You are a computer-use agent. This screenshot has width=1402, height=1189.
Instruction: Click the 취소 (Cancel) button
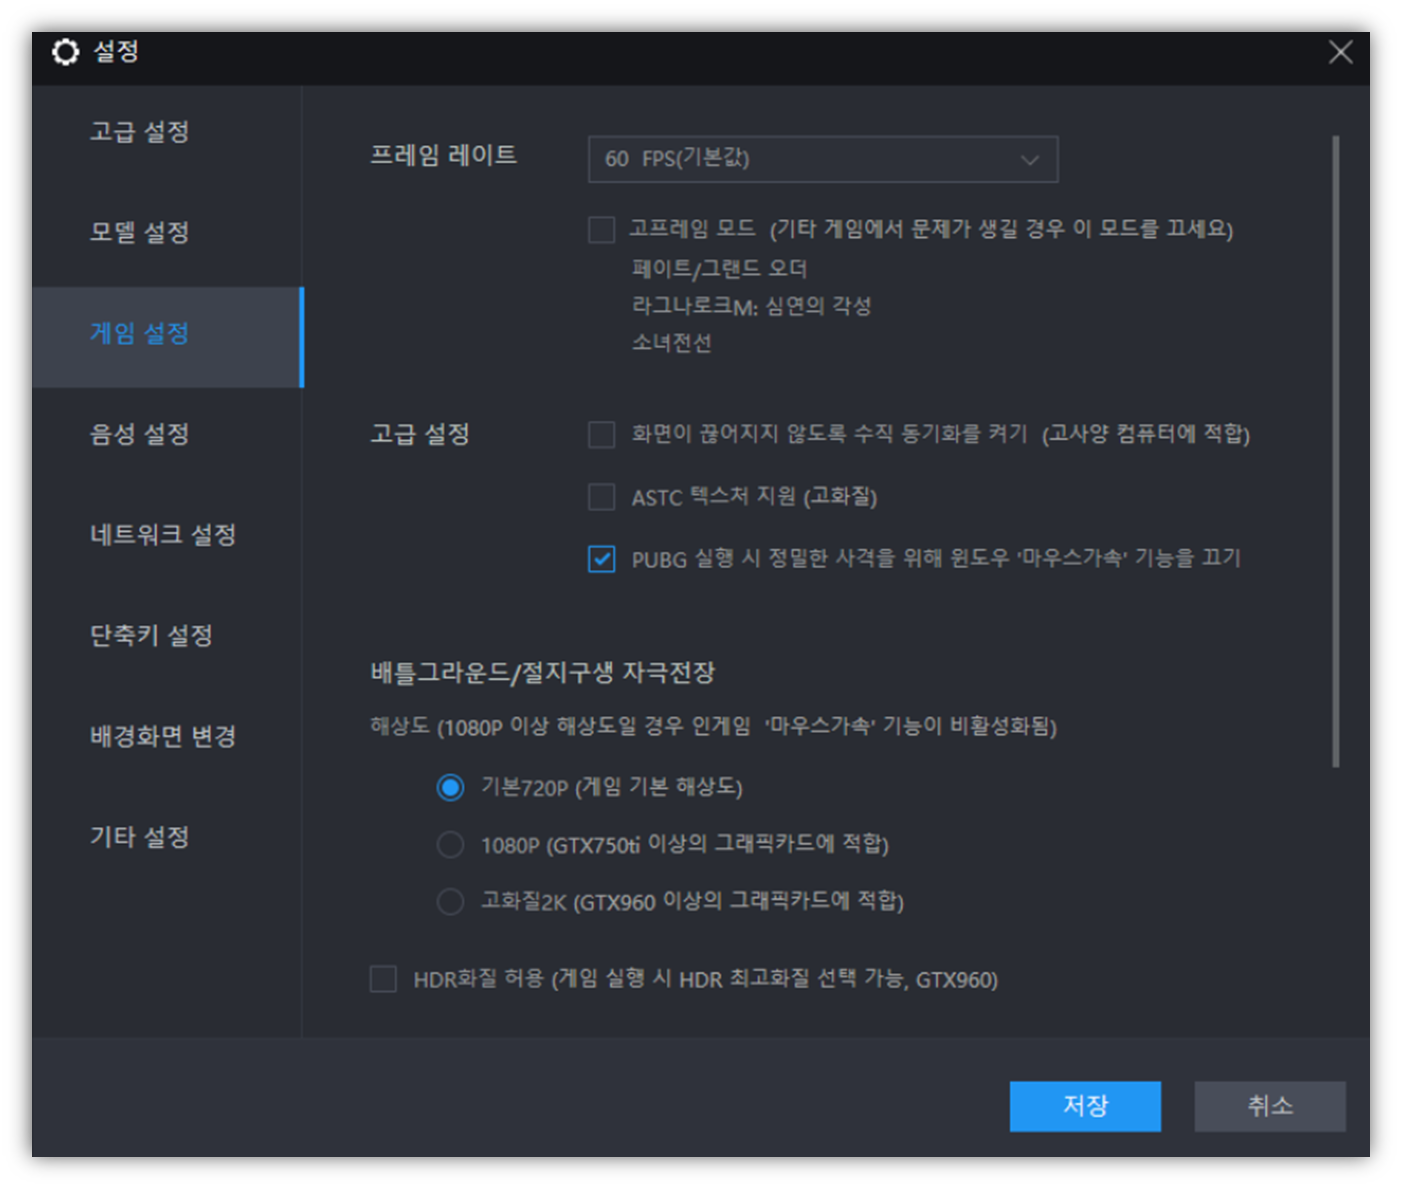[1270, 1106]
